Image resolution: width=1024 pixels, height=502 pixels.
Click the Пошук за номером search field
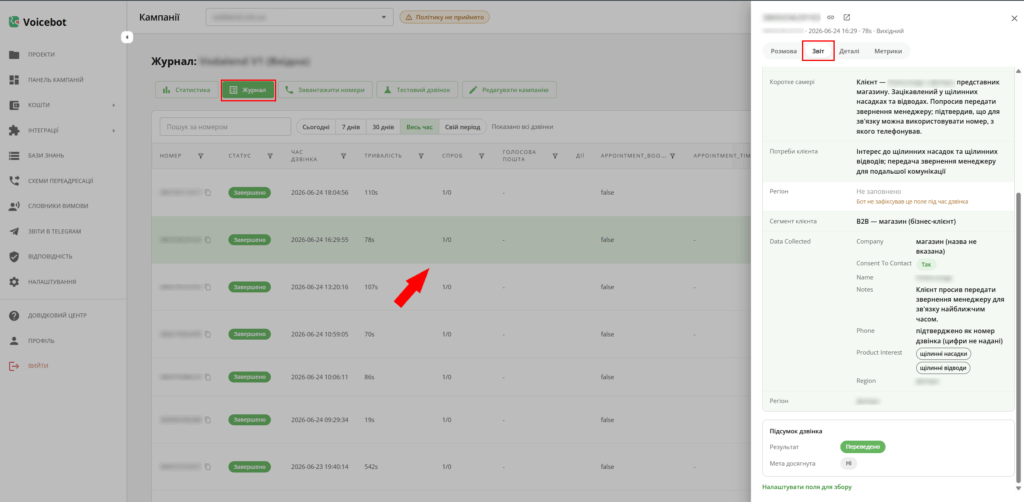[x=225, y=127]
